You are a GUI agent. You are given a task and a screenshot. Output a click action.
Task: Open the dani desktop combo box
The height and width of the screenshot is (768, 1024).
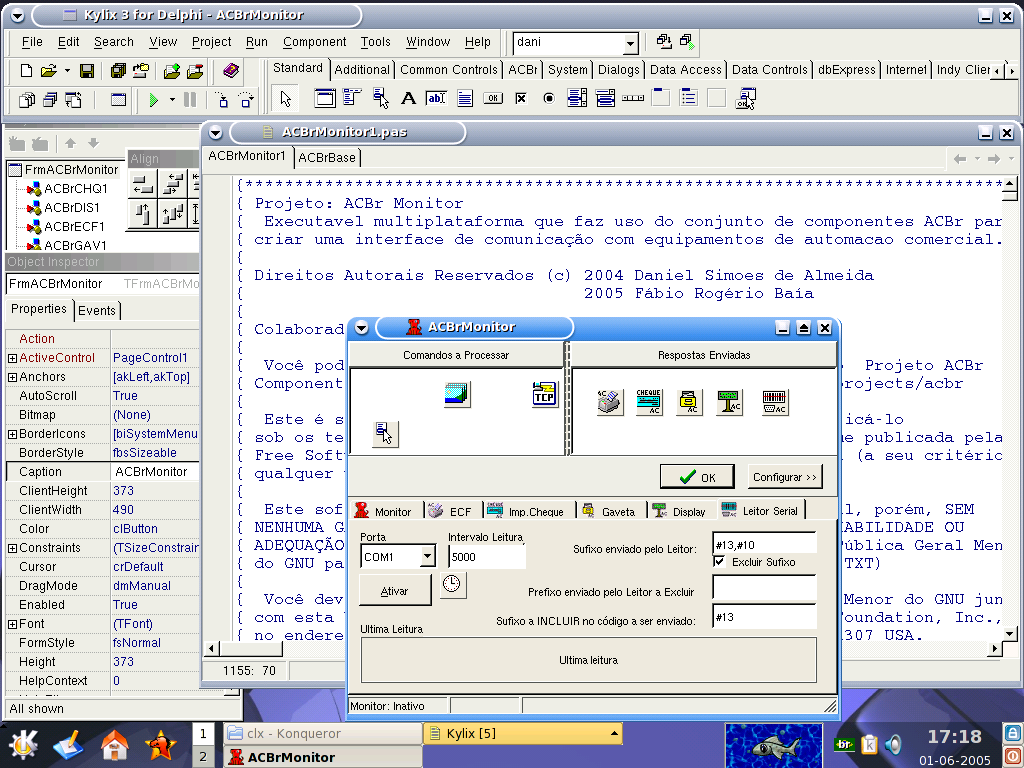tap(630, 43)
